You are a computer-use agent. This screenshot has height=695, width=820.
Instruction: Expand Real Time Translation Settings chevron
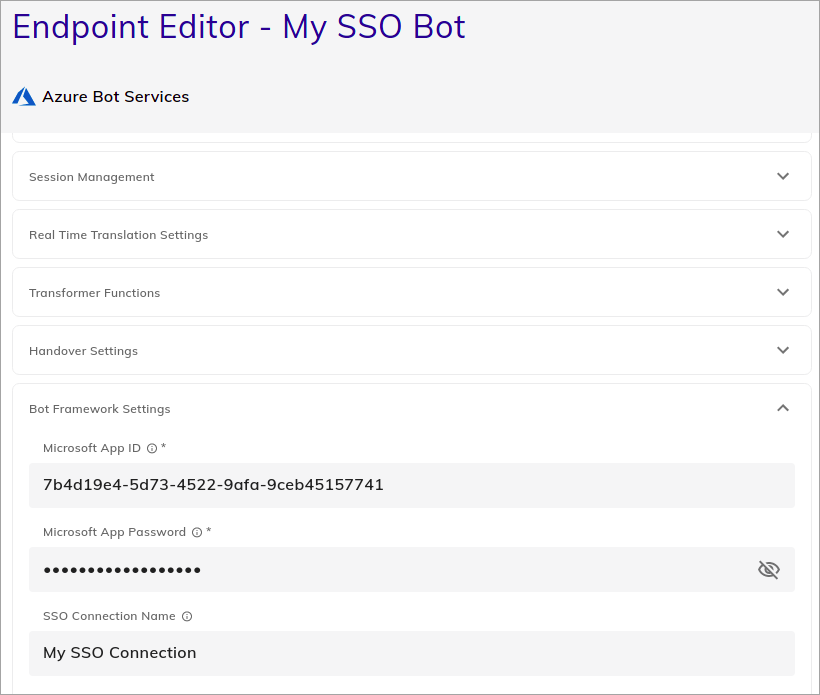click(783, 234)
